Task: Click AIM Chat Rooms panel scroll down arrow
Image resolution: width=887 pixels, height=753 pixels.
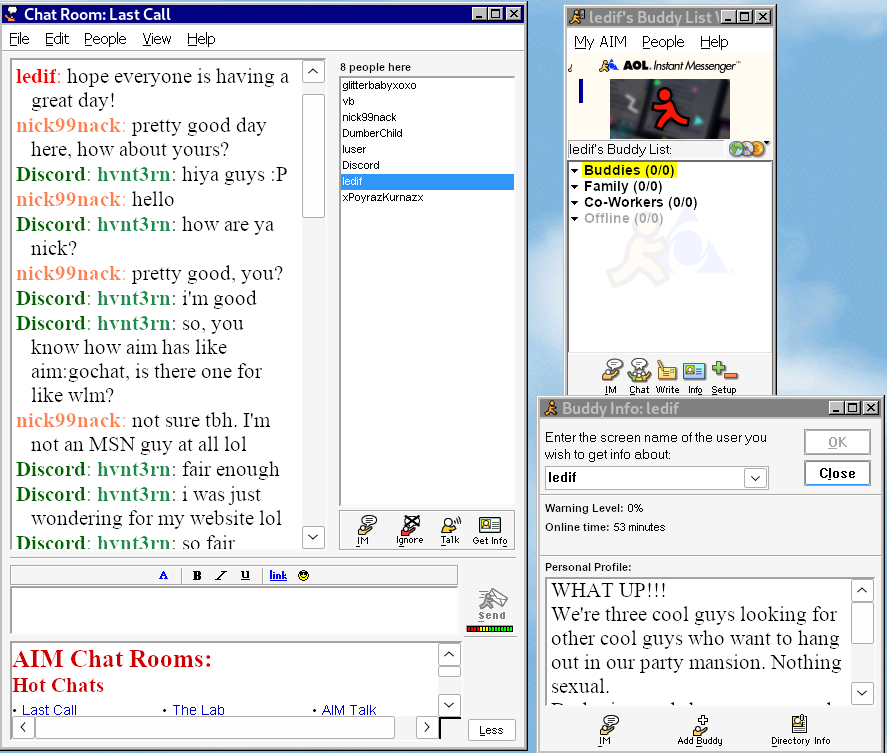Action: tap(449, 704)
